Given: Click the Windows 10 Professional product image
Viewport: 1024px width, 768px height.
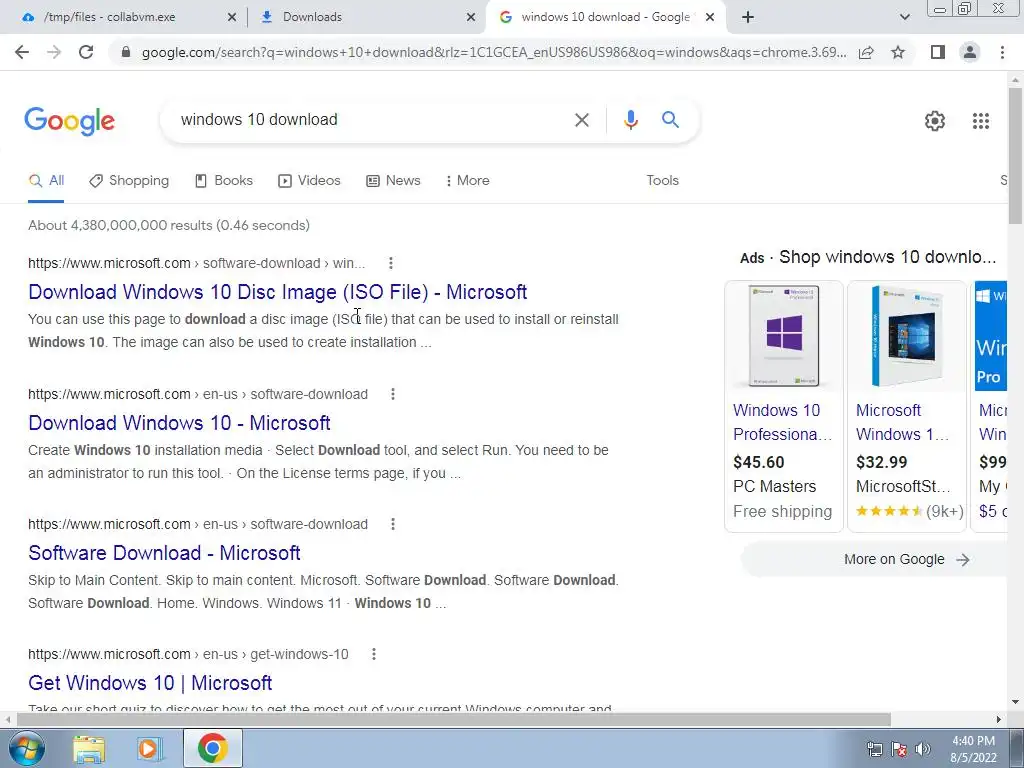Looking at the screenshot, I should 784,336.
